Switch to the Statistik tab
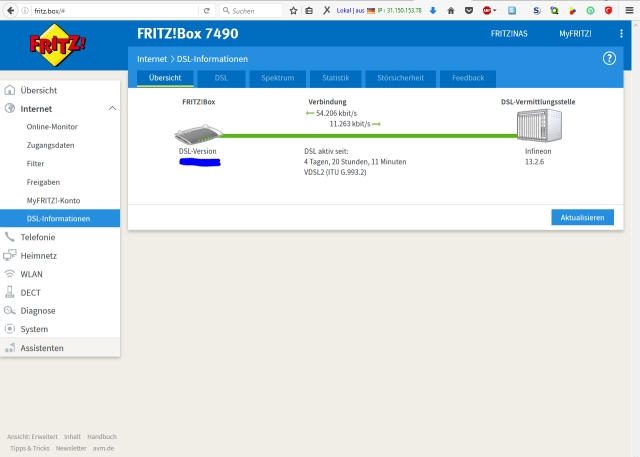The width and height of the screenshot is (640, 457). pyautogui.click(x=336, y=78)
